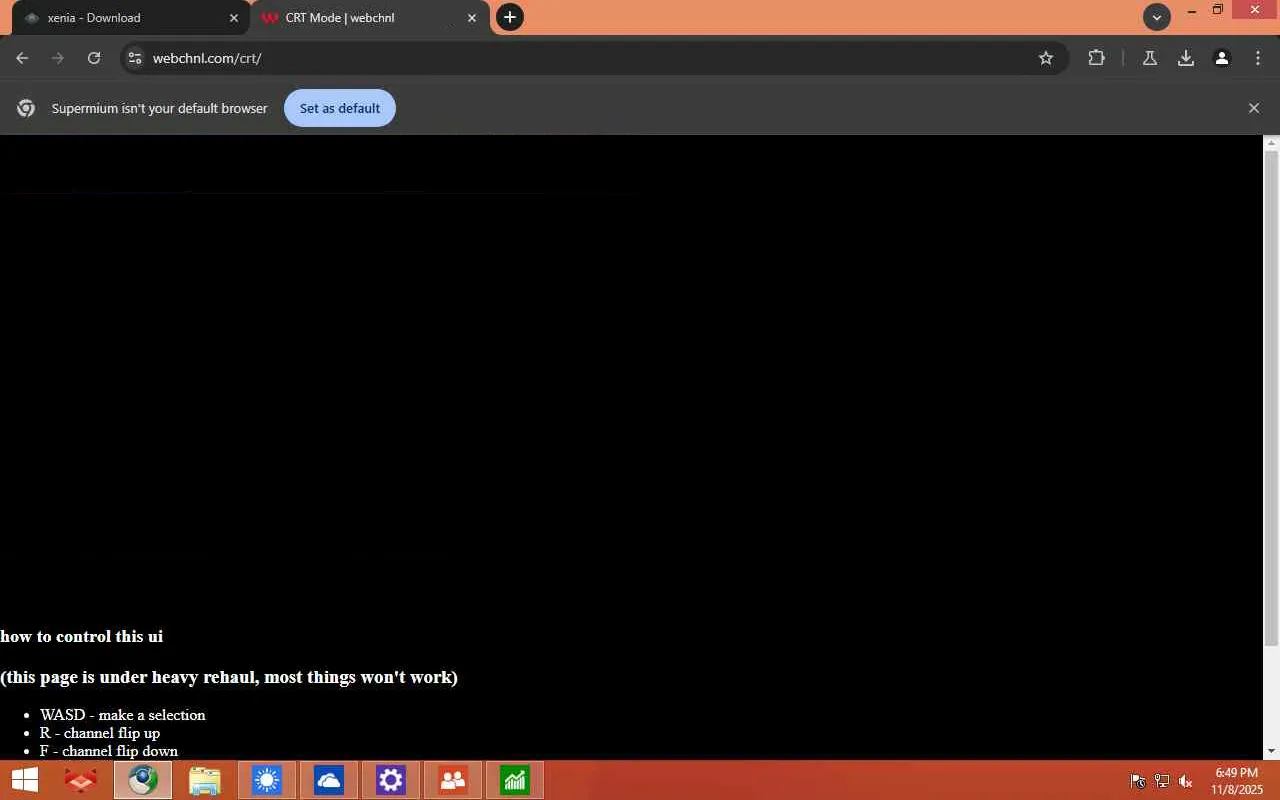This screenshot has height=800, width=1280.
Task: Open the Action Center flag tray icon
Action: click(x=1138, y=781)
